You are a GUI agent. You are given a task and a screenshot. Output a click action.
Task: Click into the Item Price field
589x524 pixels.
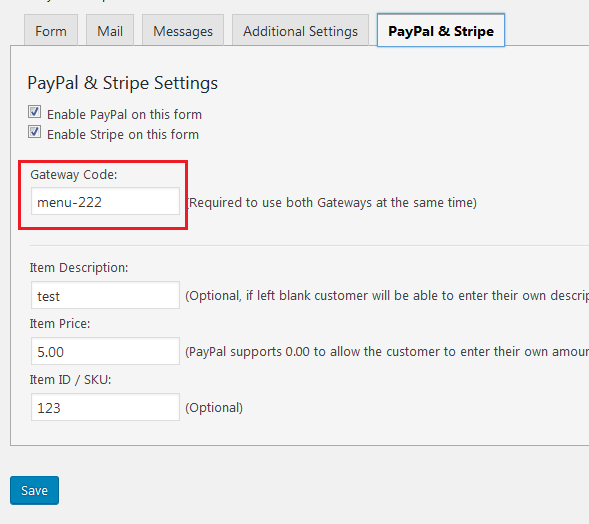[105, 351]
